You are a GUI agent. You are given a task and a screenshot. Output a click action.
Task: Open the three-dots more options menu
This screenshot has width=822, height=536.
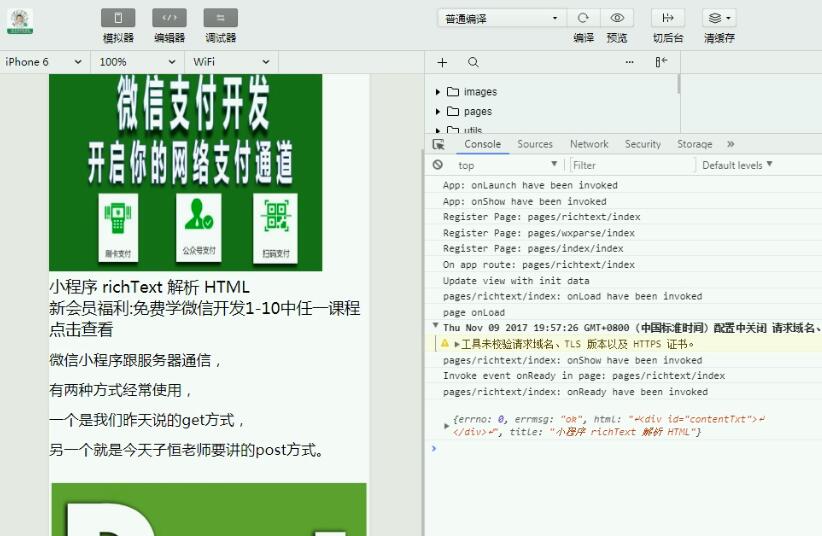630,62
